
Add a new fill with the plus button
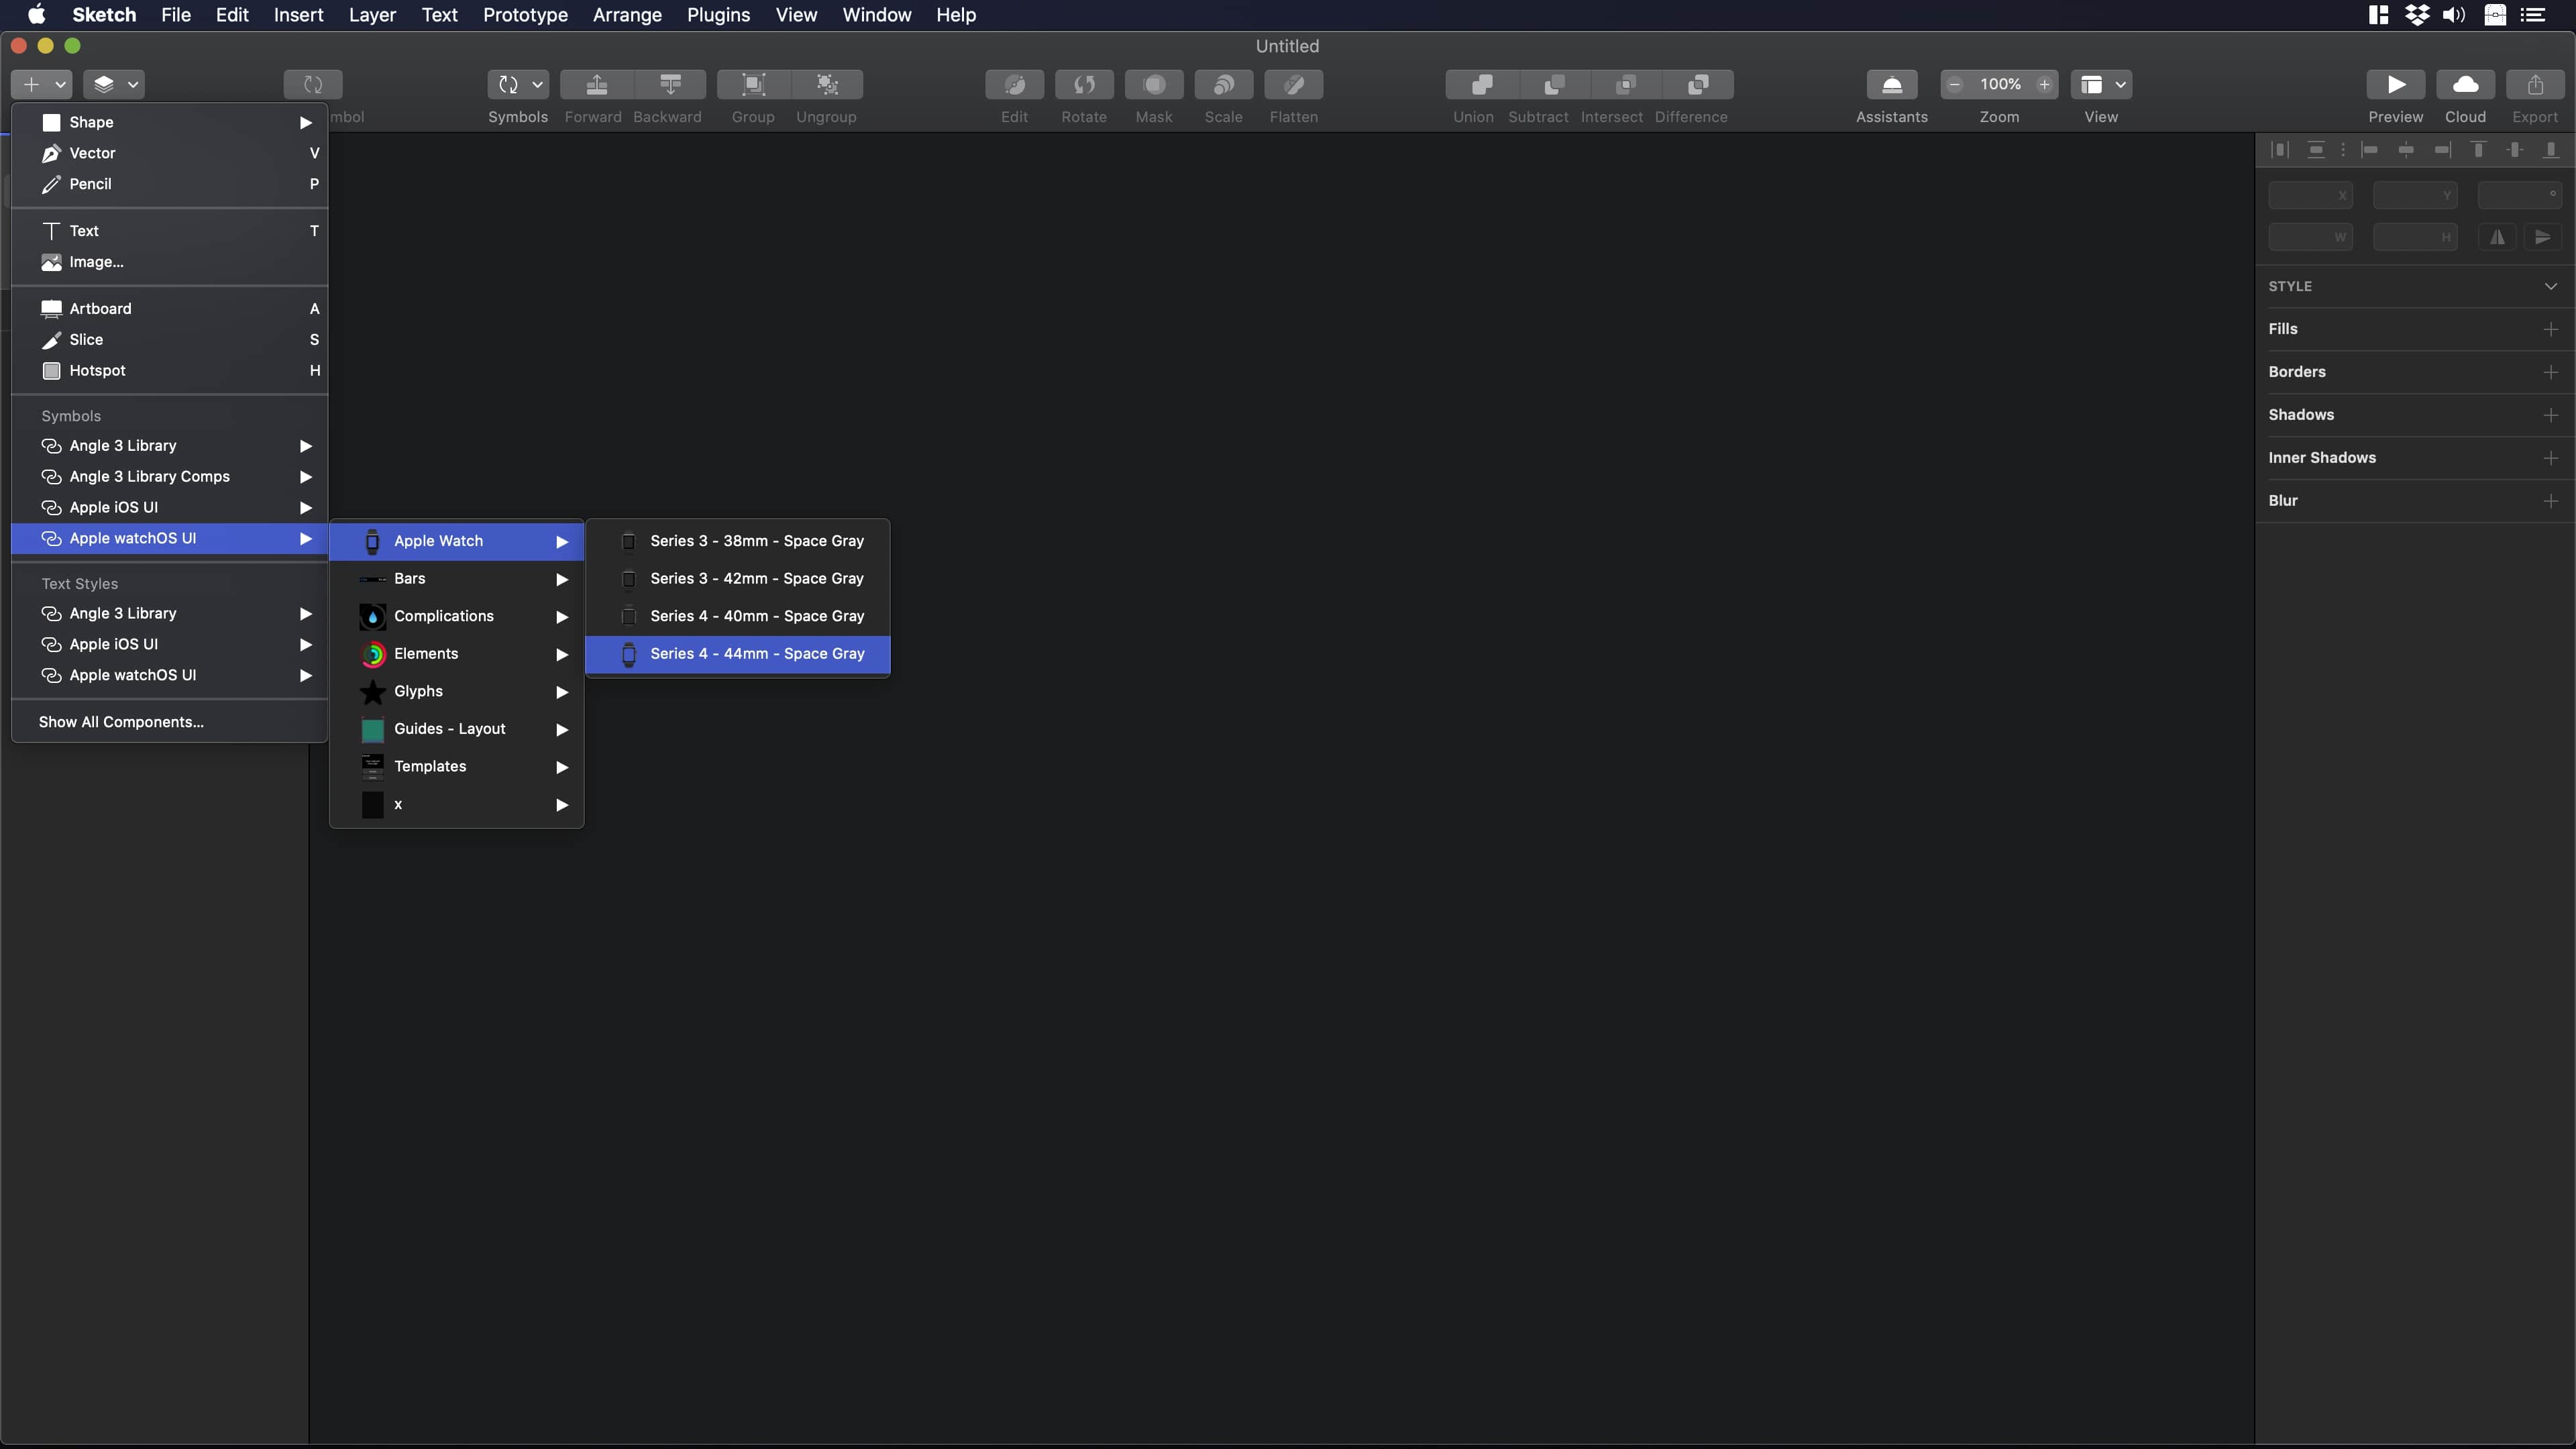pos(2551,329)
